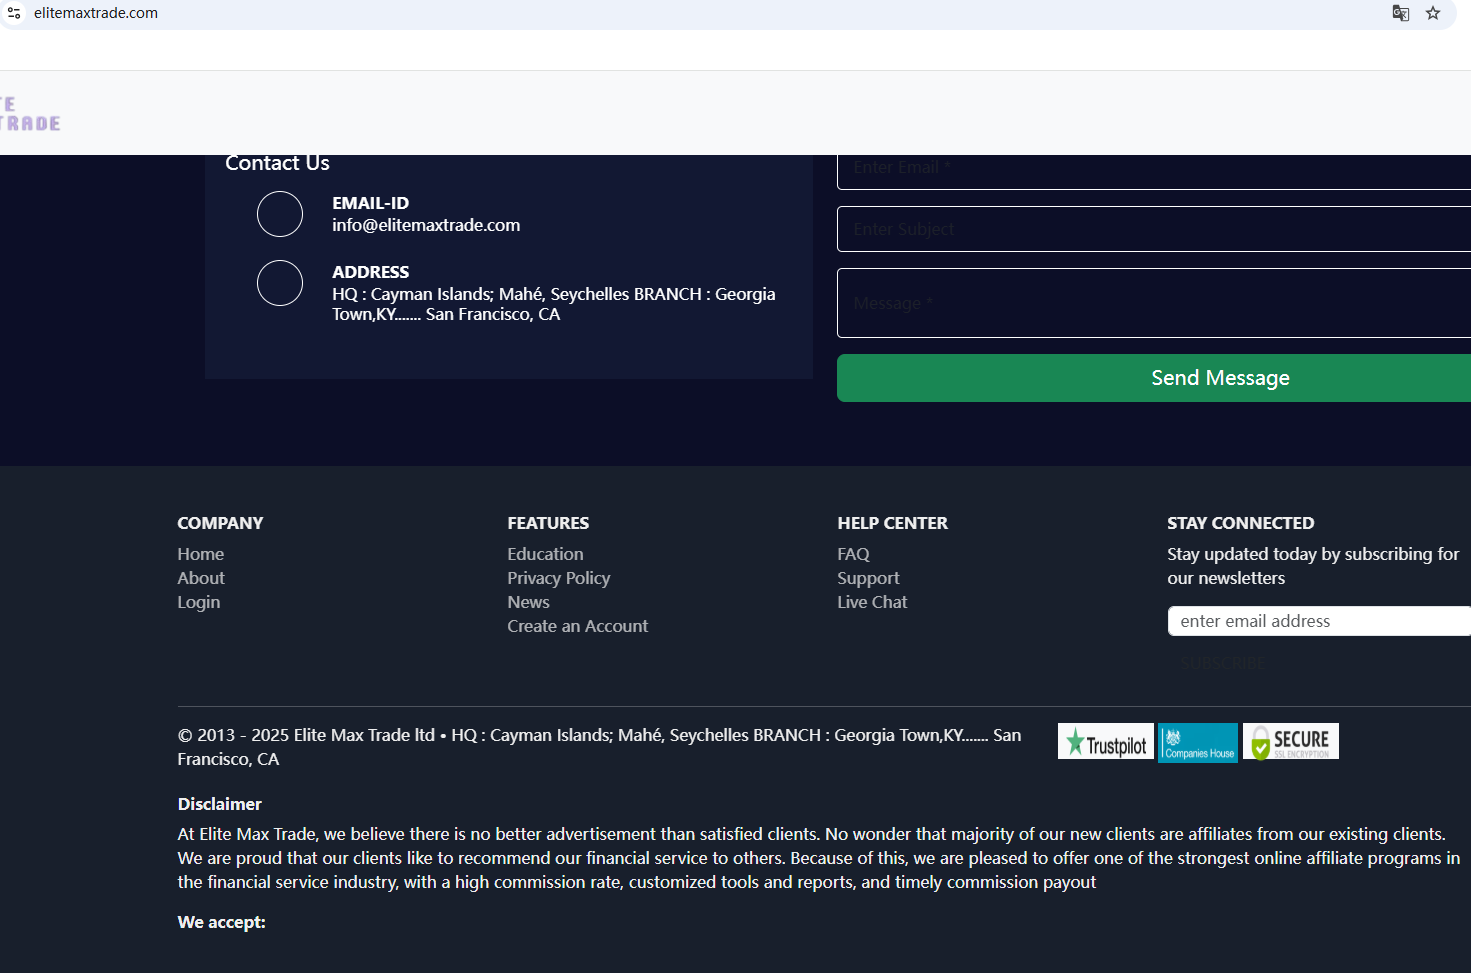Image resolution: width=1471 pixels, height=973 pixels.
Task: Select Create an Account link
Action: pyautogui.click(x=577, y=626)
